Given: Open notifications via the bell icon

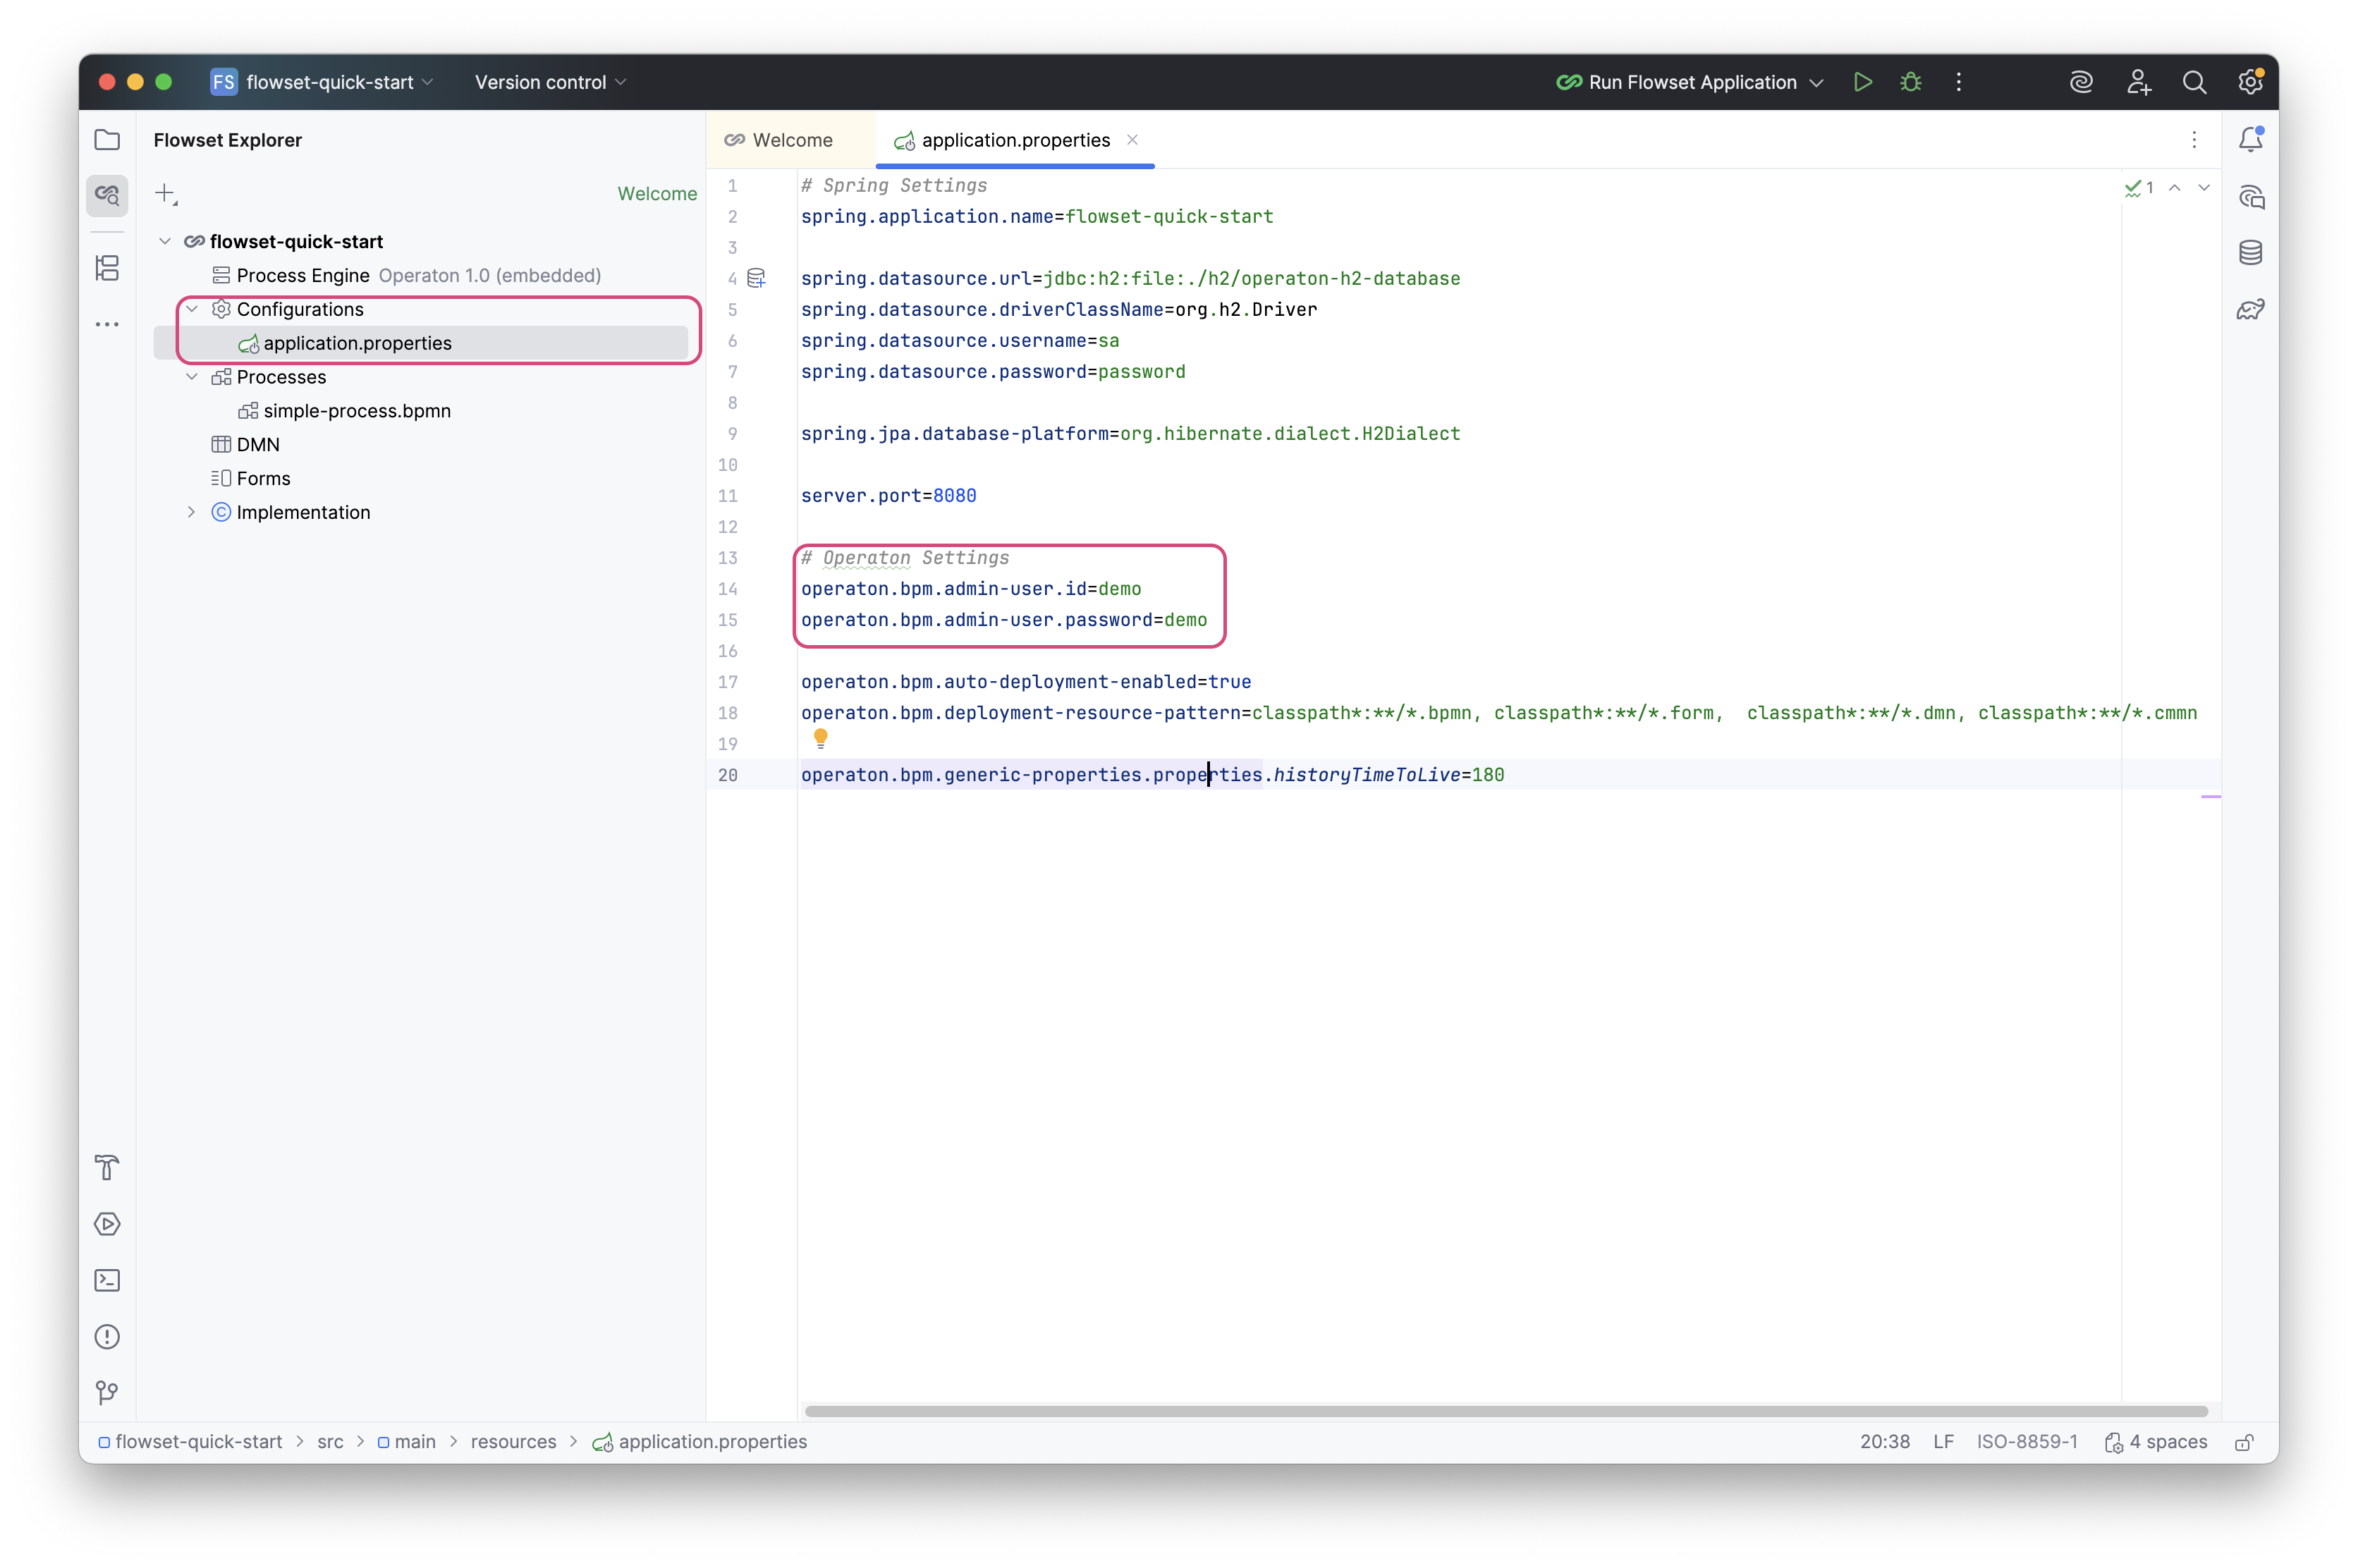Looking at the screenshot, I should [x=2251, y=139].
